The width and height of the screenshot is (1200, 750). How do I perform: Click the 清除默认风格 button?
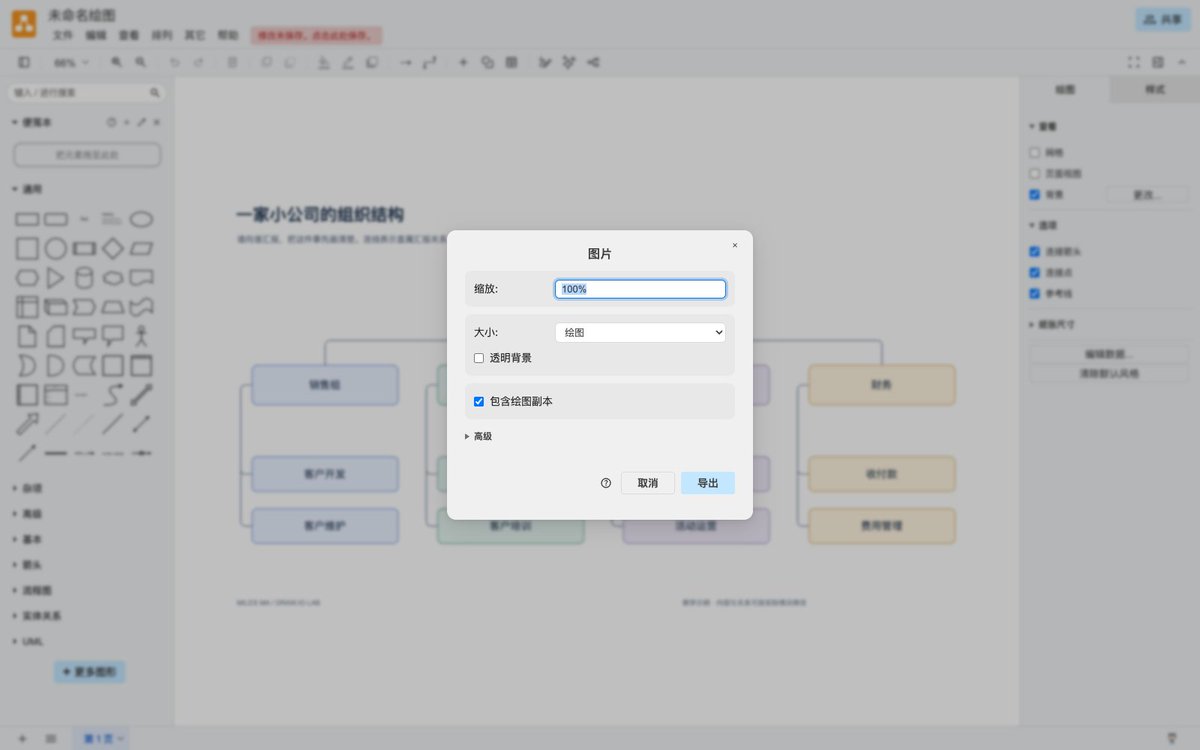[1109, 373]
